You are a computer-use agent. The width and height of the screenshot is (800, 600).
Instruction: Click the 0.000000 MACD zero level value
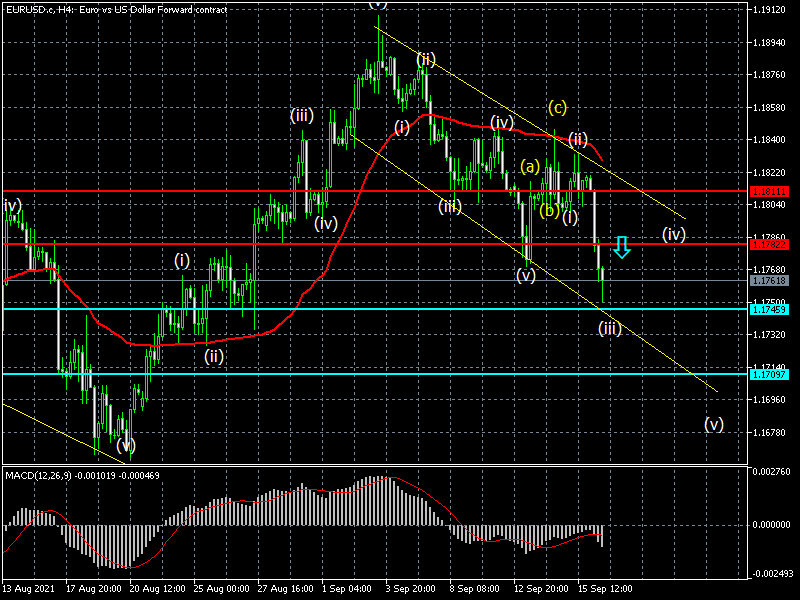pyautogui.click(x=771, y=524)
